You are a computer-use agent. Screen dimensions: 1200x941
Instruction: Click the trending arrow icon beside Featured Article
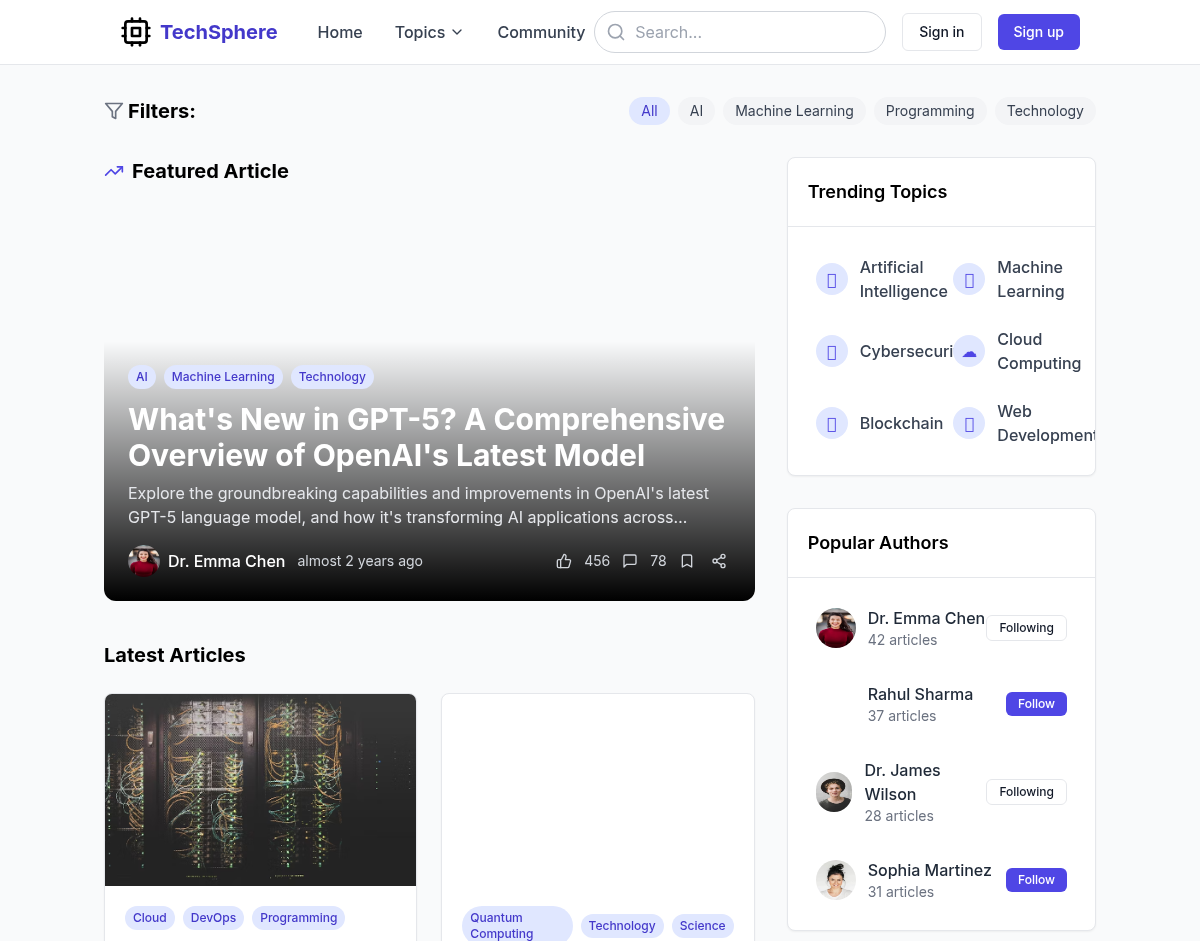coord(114,171)
